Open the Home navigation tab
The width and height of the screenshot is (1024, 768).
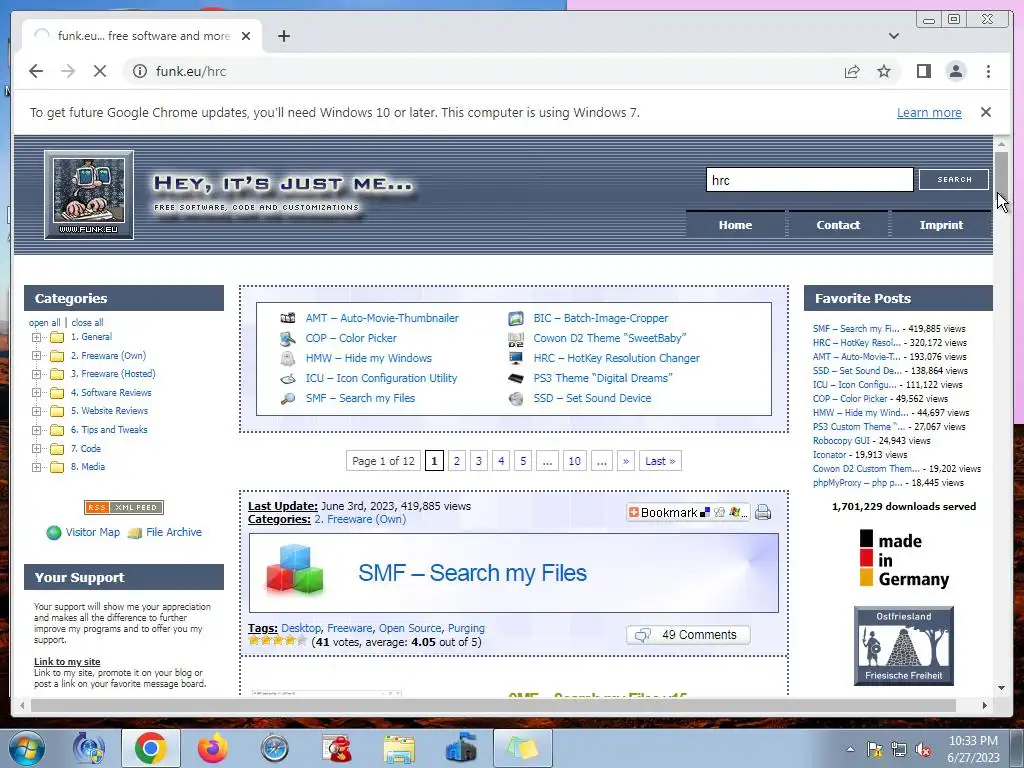click(x=735, y=225)
